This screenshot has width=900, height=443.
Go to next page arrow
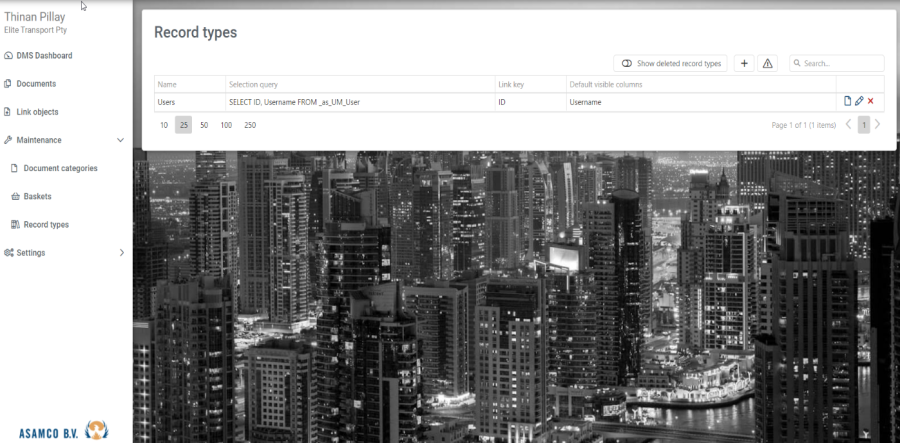pyautogui.click(x=877, y=125)
